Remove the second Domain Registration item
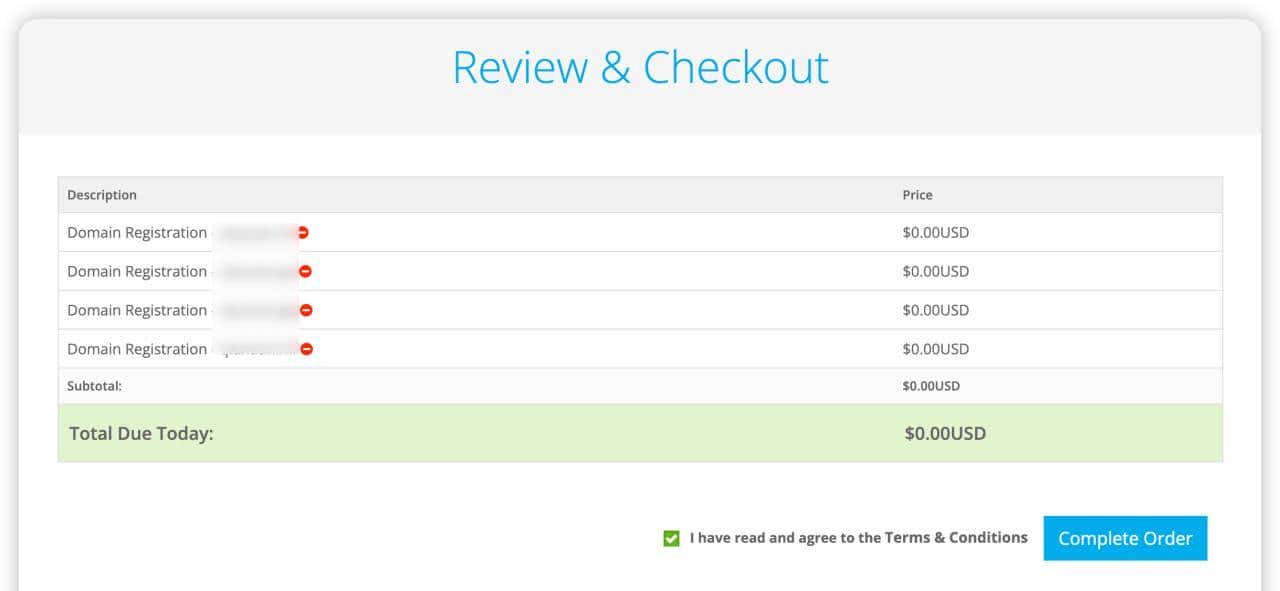The height and width of the screenshot is (591, 1280). pyautogui.click(x=306, y=271)
